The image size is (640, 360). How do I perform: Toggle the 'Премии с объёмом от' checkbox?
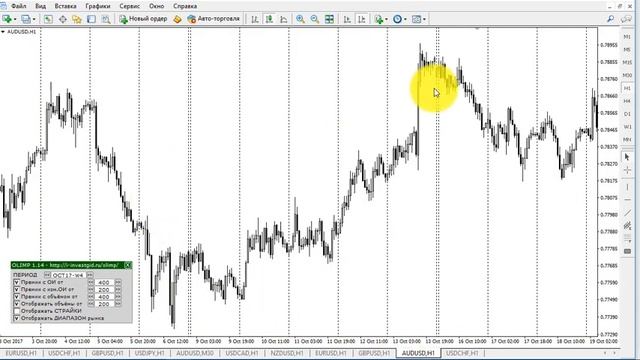(x=17, y=297)
